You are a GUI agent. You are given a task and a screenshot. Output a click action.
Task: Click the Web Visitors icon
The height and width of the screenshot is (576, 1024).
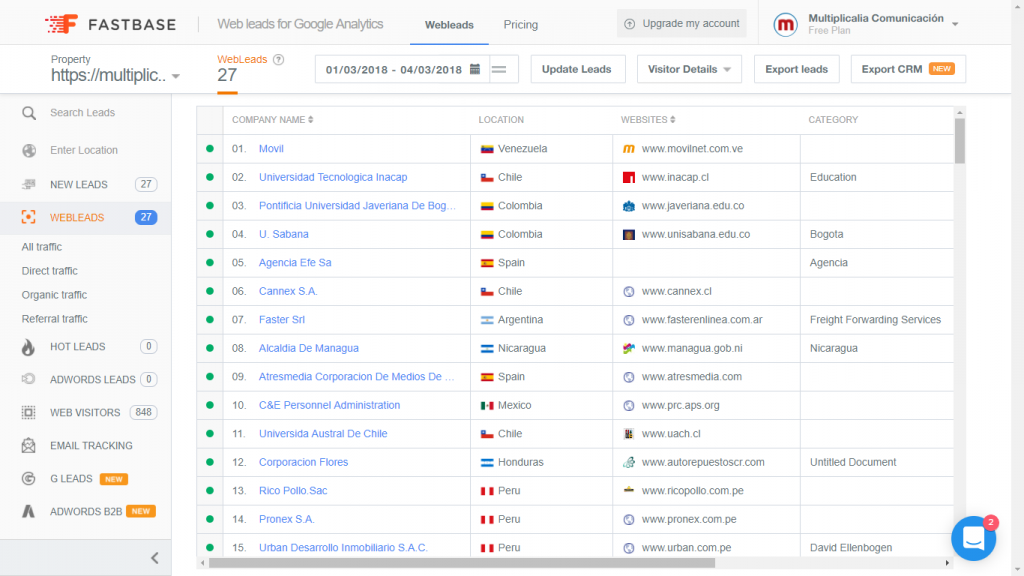pyautogui.click(x=29, y=413)
